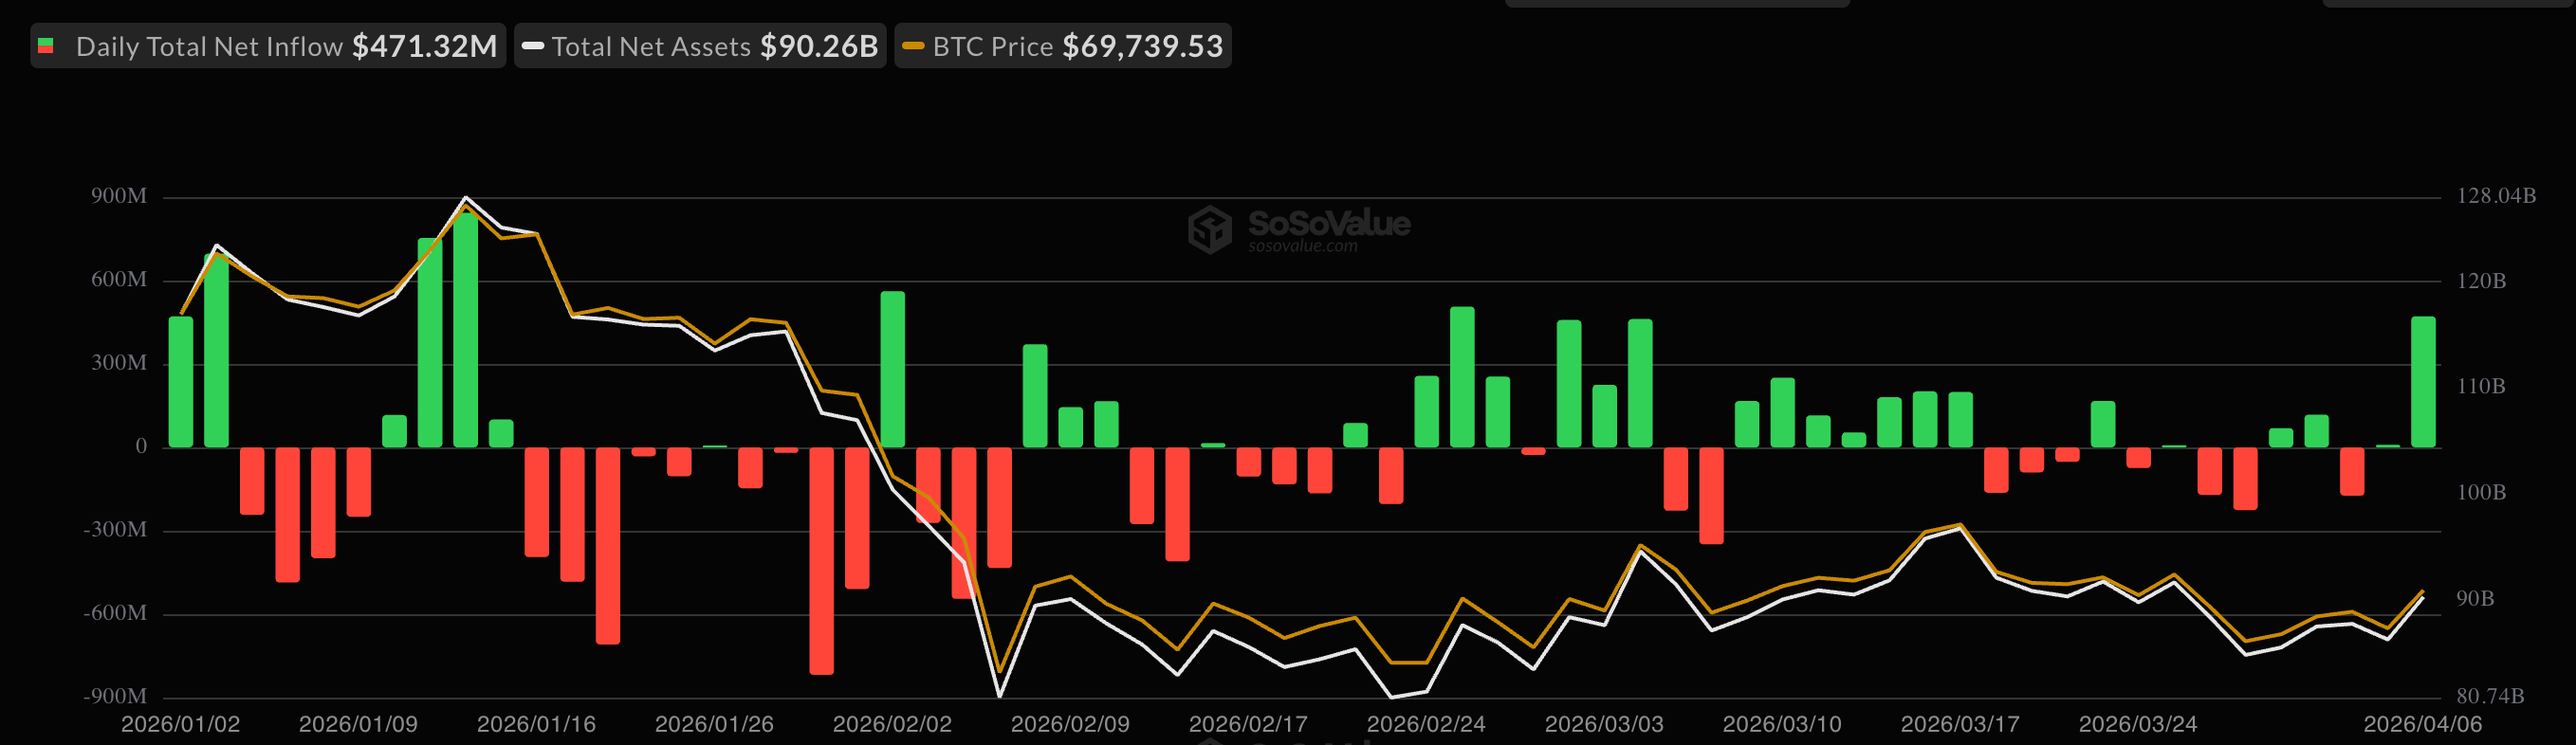Viewport: 2576px width, 745px height.
Task: Click the last green inflow bar on 2026/04/06
Action: [2423, 381]
